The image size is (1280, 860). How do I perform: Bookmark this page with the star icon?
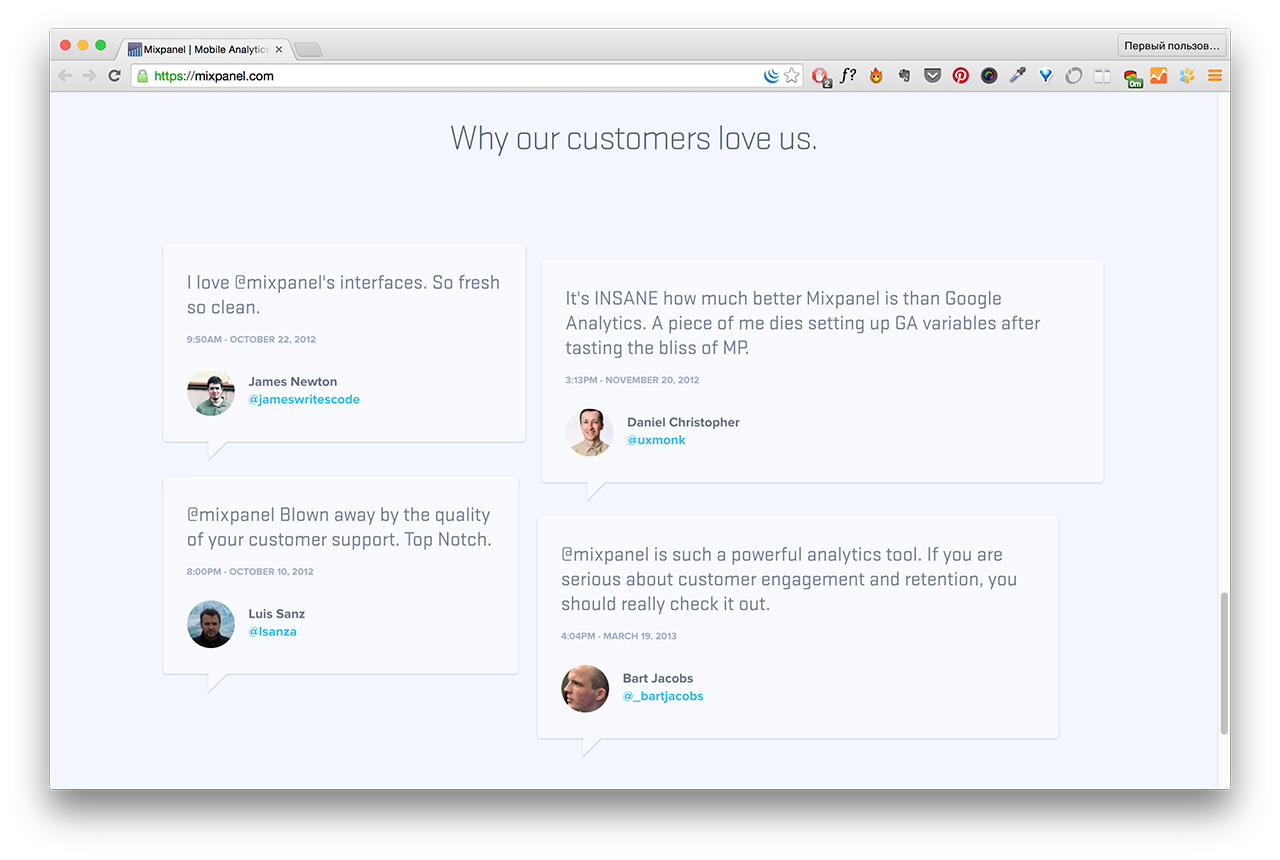coord(792,76)
